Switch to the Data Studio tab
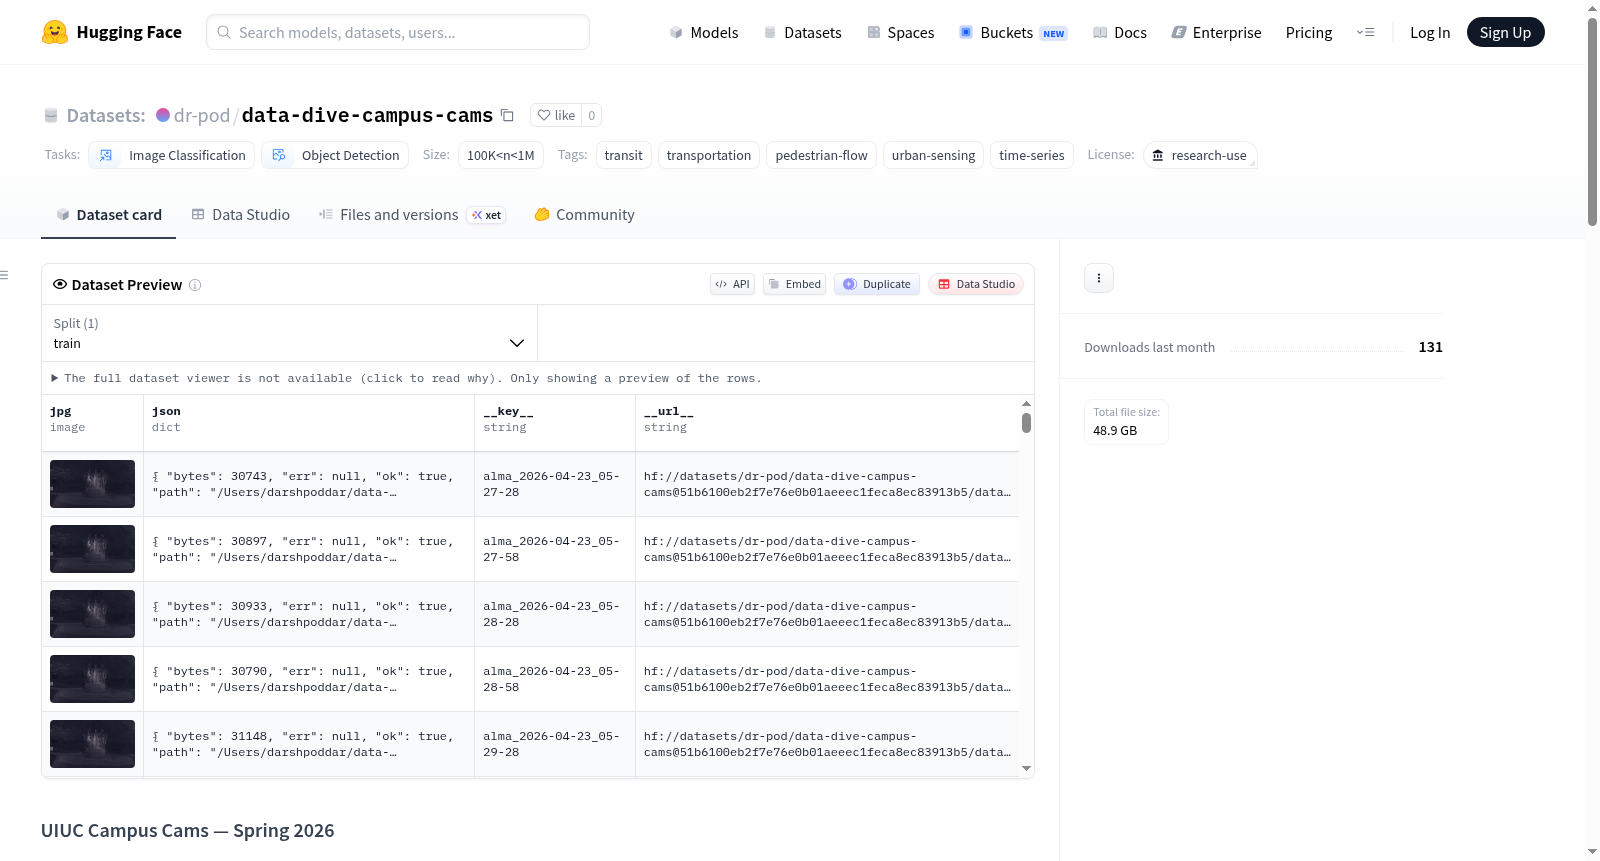The height and width of the screenshot is (861, 1600). pyautogui.click(x=240, y=215)
